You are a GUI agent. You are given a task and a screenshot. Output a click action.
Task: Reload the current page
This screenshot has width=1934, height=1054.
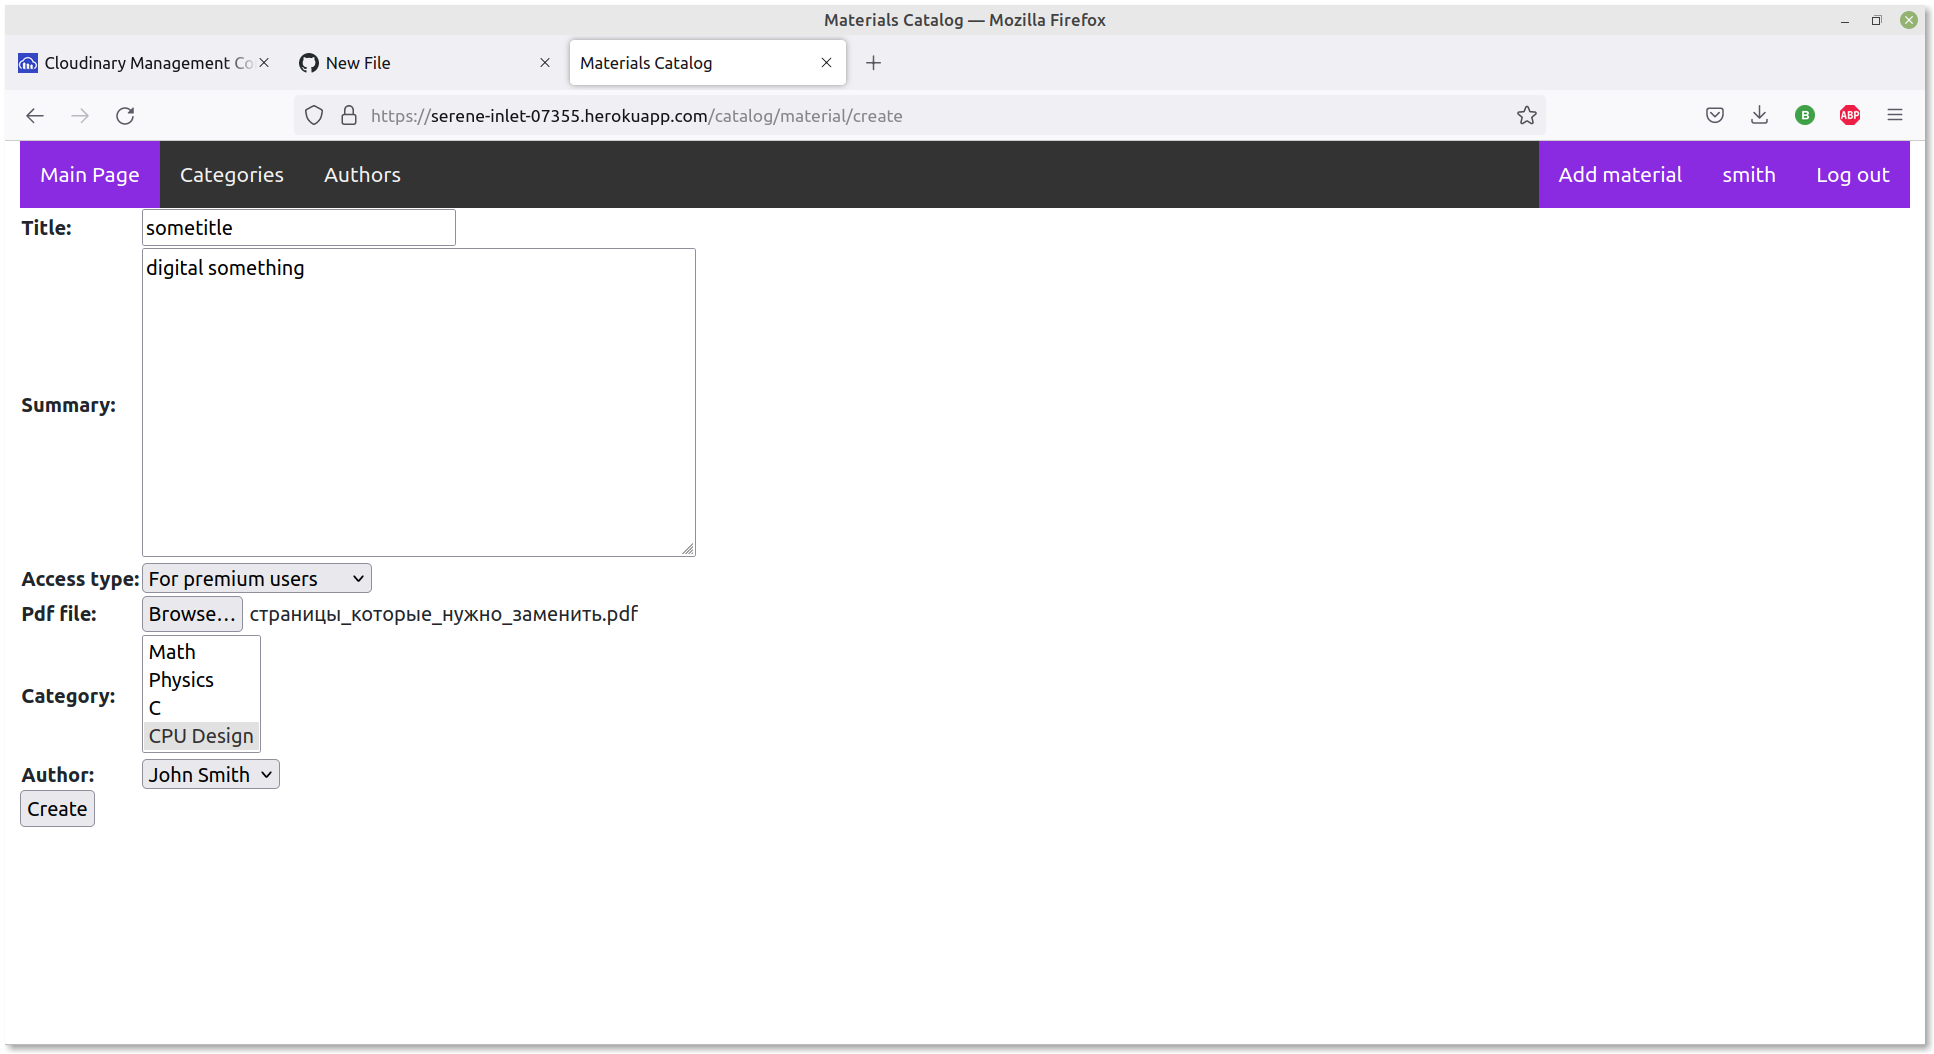click(125, 116)
